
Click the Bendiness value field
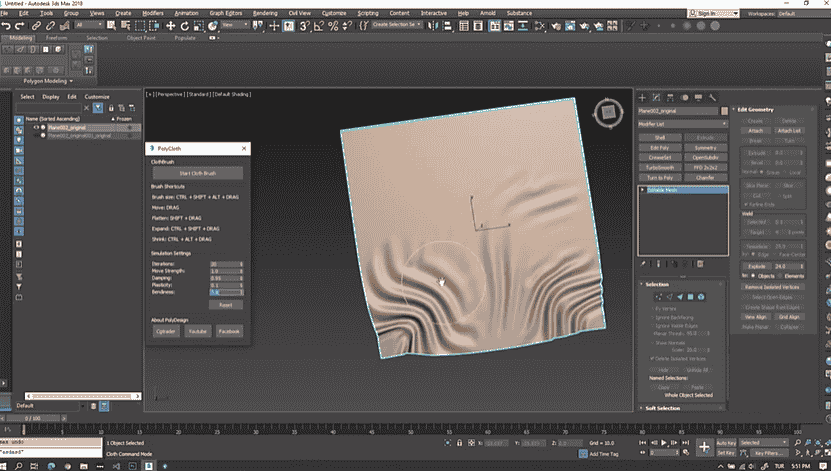(x=226, y=292)
